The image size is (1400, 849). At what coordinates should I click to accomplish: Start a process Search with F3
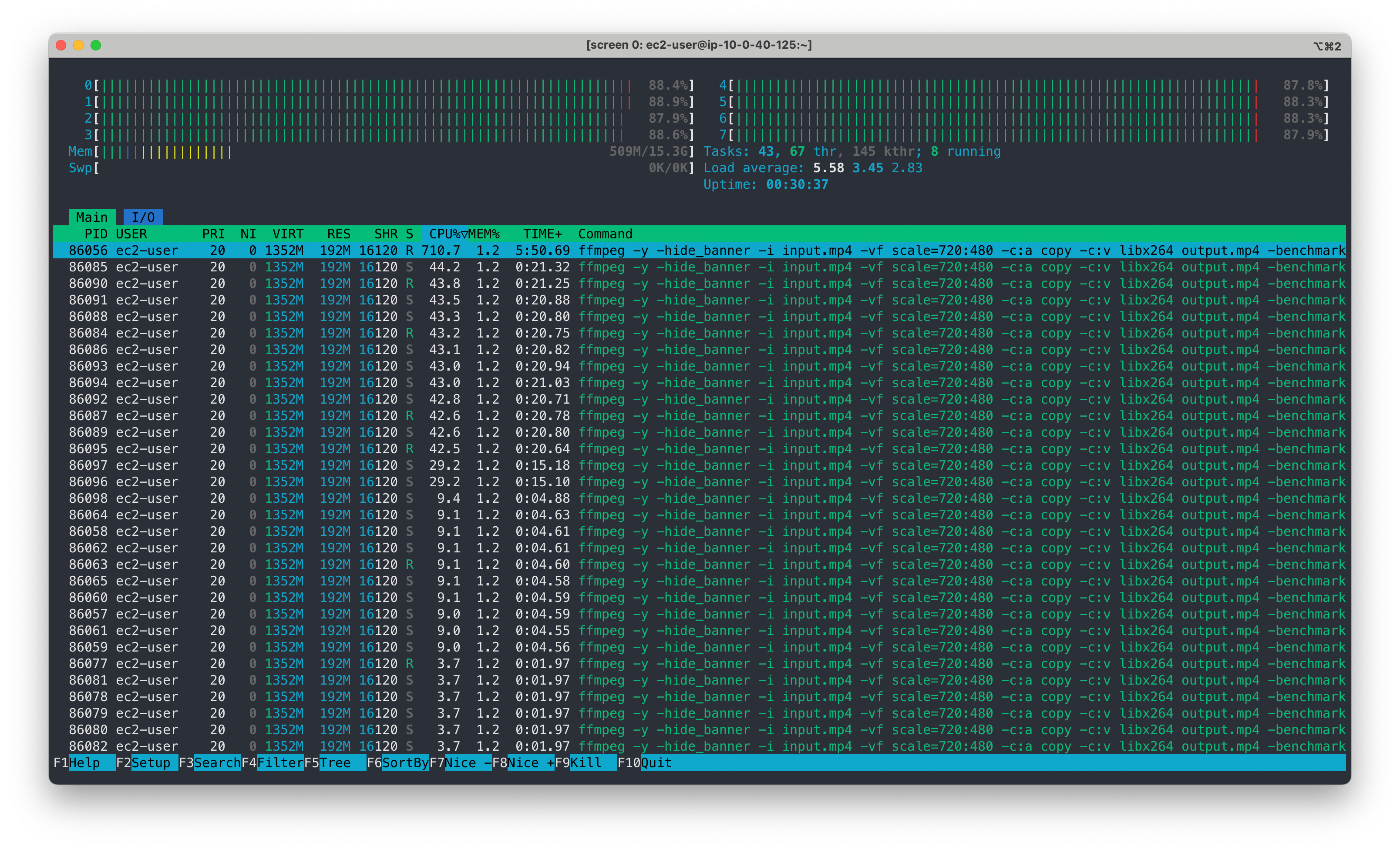[212, 762]
